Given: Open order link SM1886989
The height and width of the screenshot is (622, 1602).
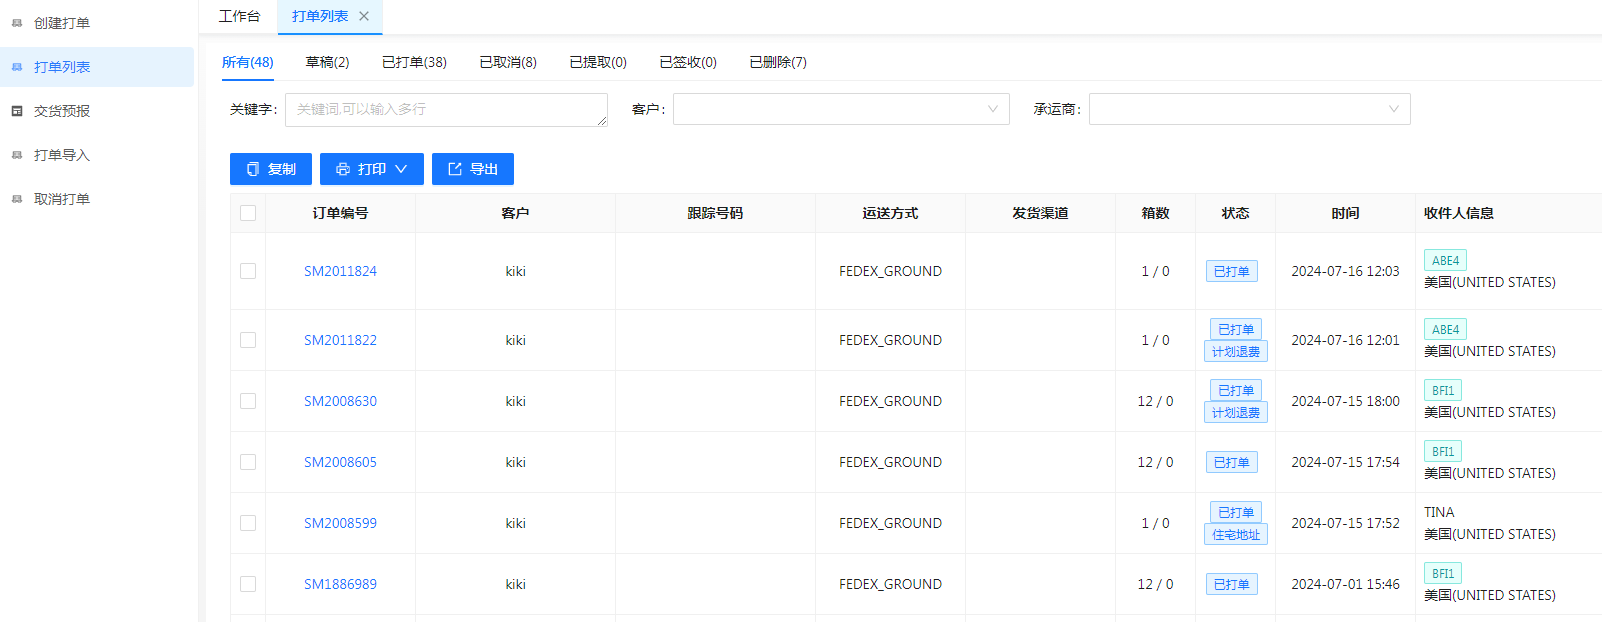Looking at the screenshot, I should tap(340, 584).
